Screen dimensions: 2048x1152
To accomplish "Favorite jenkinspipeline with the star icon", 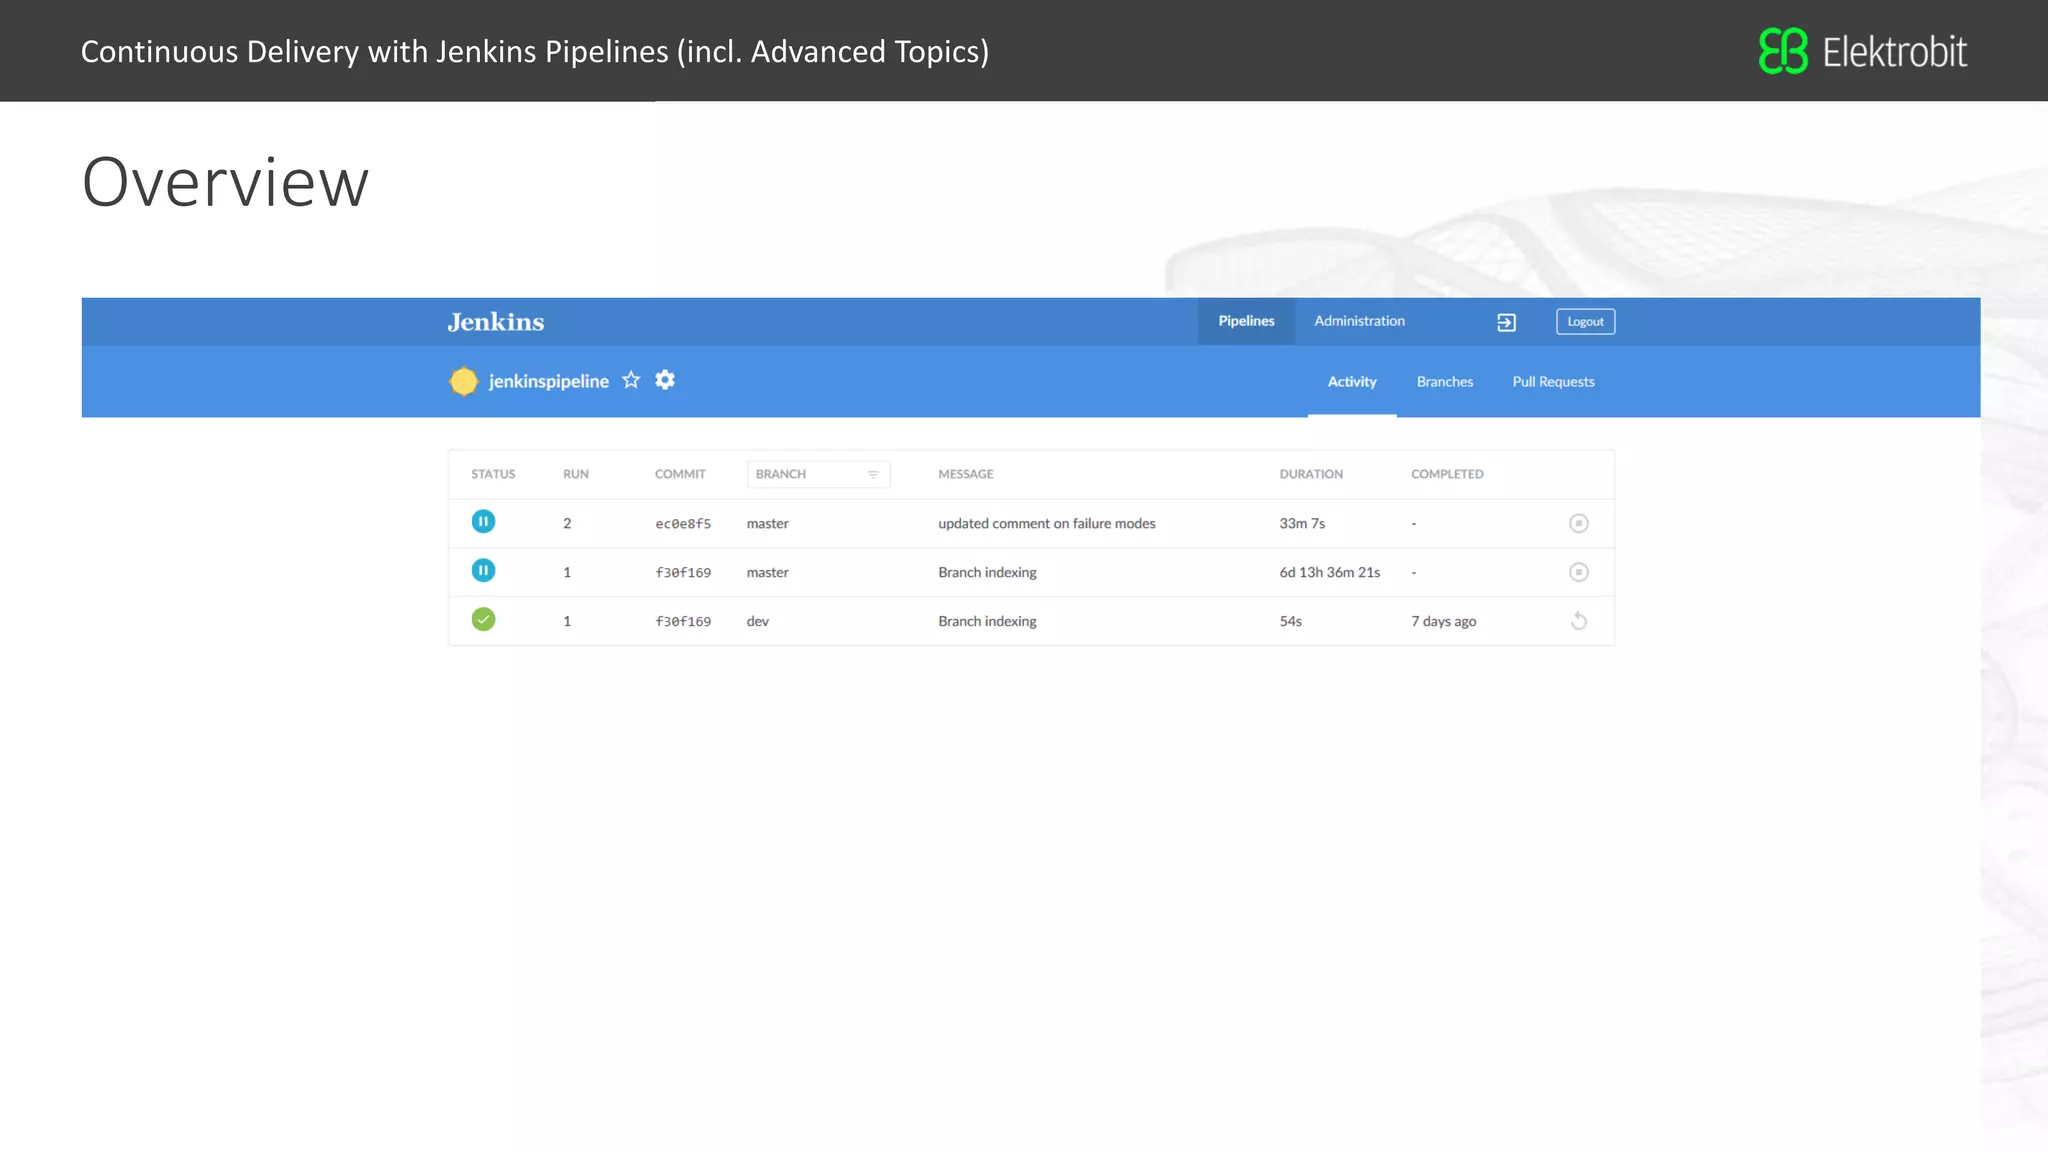I will [631, 380].
